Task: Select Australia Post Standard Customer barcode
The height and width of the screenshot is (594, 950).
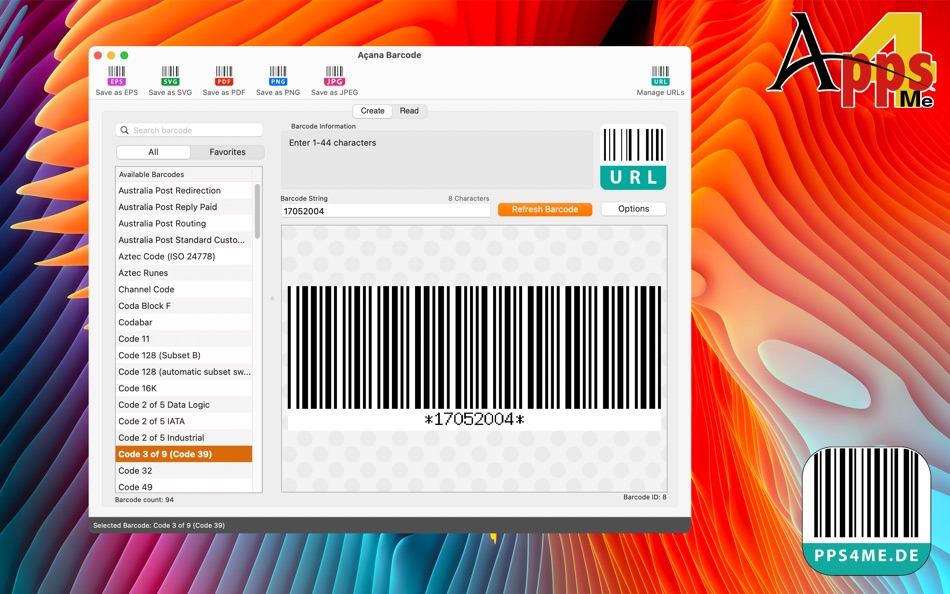Action: pos(184,240)
